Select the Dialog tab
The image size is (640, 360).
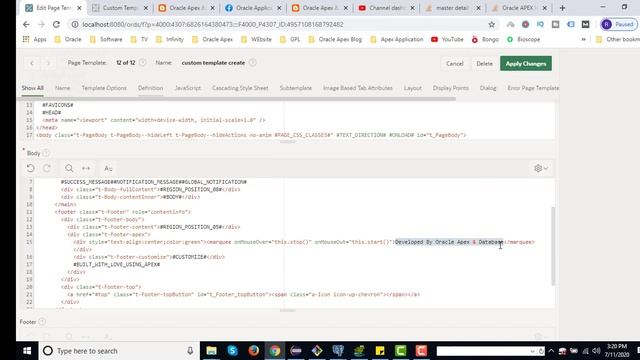[x=488, y=88]
